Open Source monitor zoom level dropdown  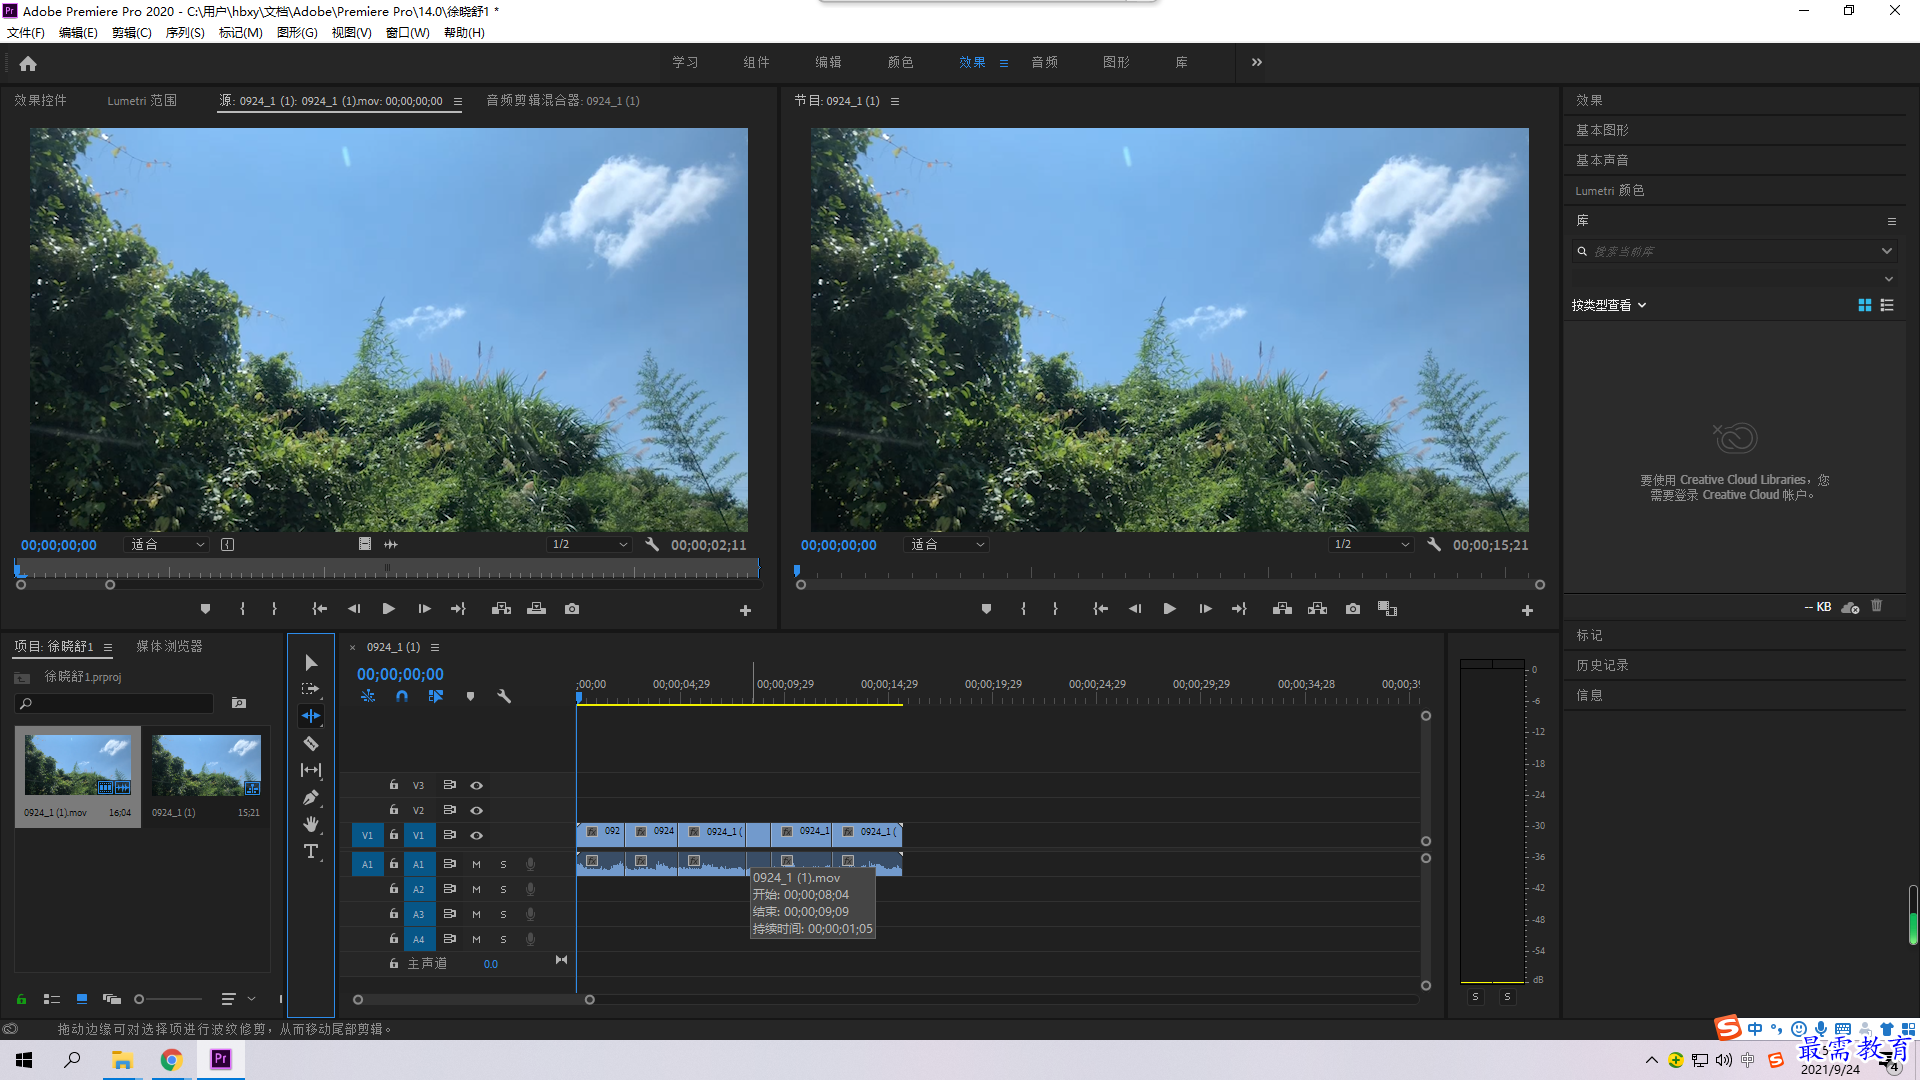tap(167, 545)
